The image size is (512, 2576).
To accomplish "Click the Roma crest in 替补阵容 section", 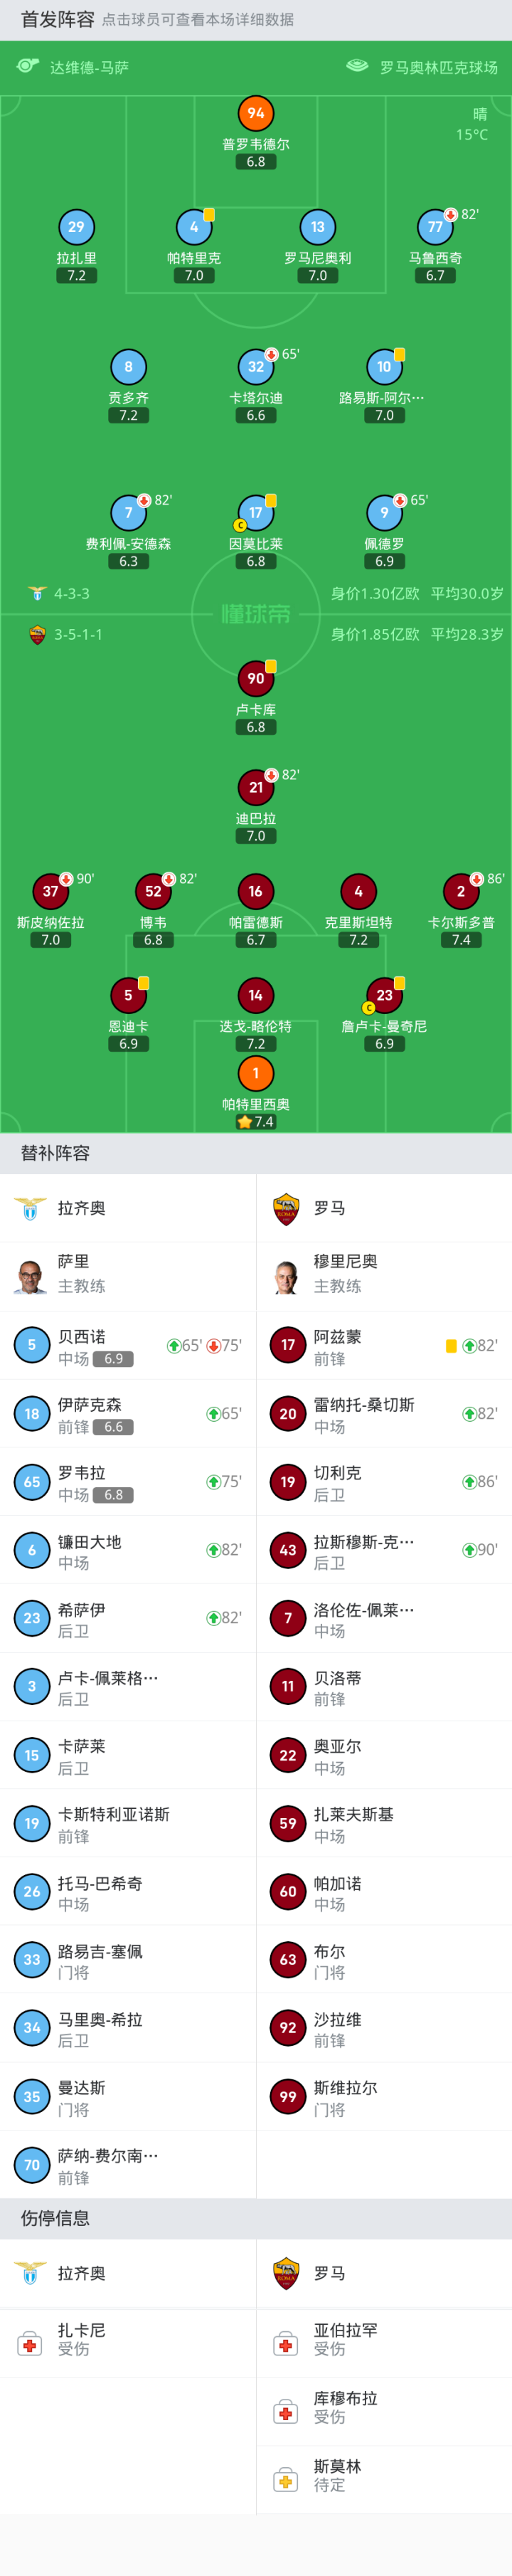I will [x=287, y=1208].
